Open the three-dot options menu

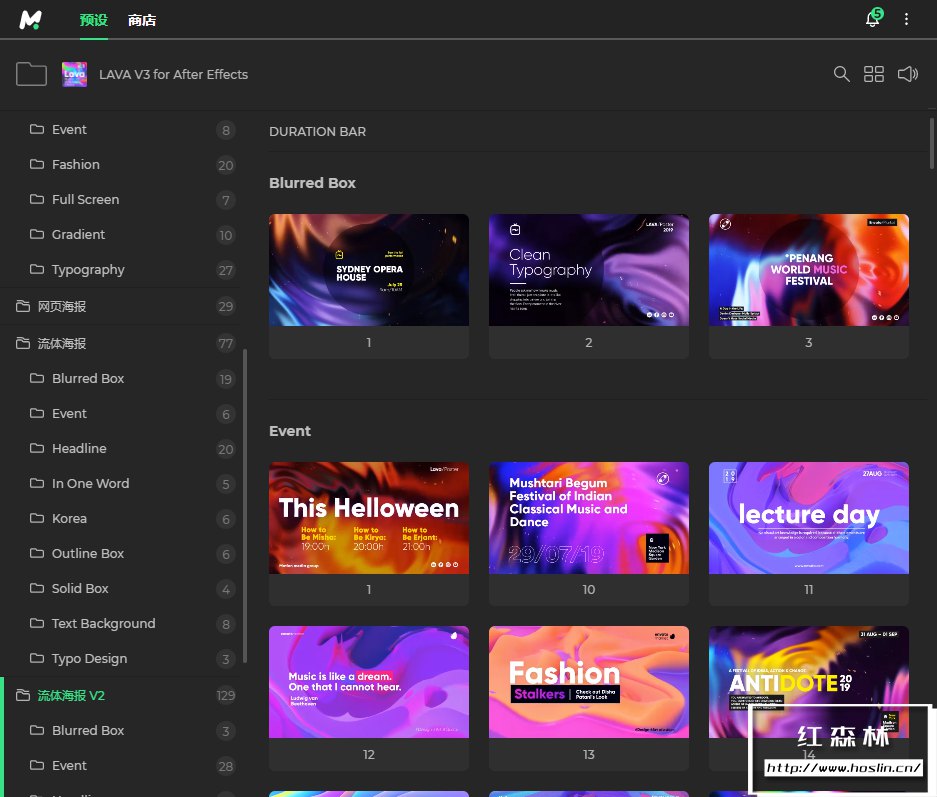tap(907, 19)
